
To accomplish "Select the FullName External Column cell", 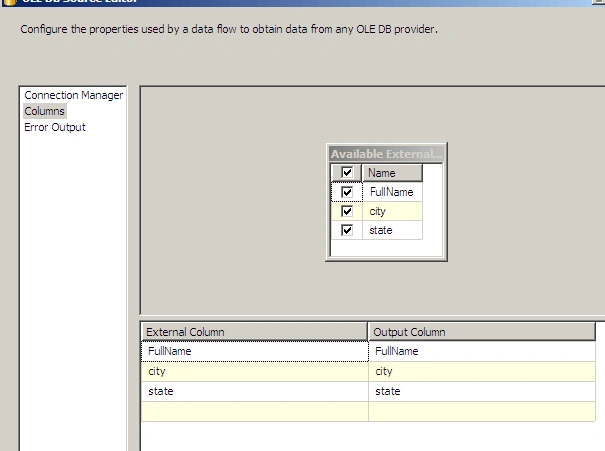I will coord(255,351).
